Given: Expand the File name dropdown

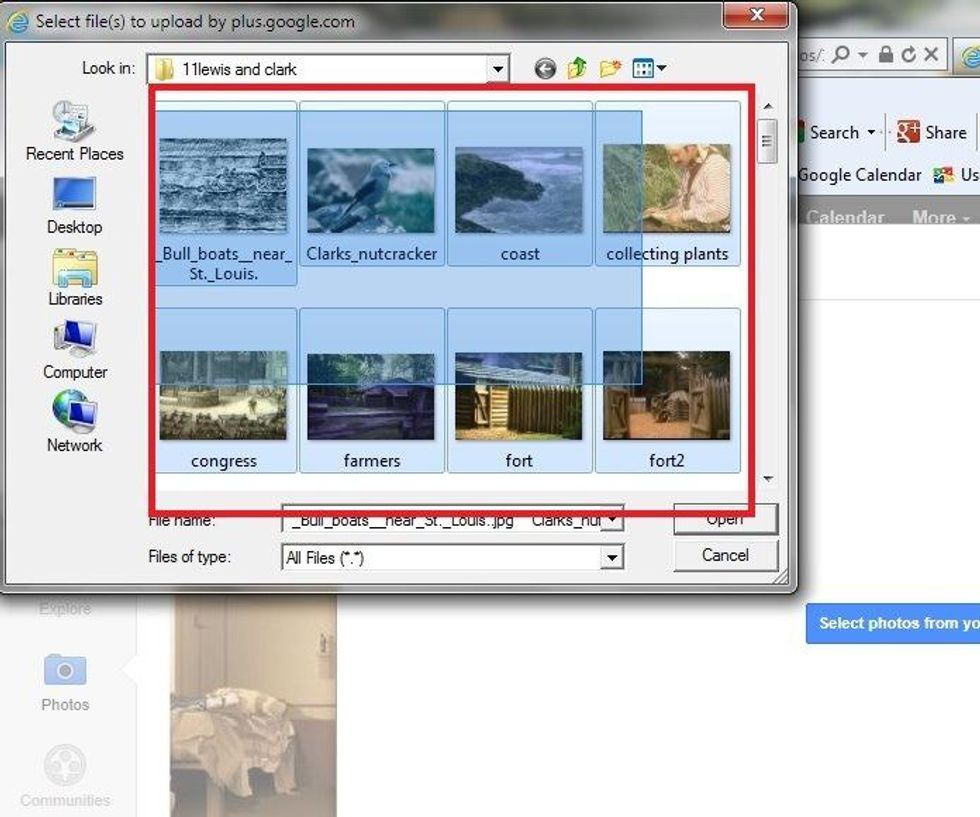Looking at the screenshot, I should click(613, 520).
